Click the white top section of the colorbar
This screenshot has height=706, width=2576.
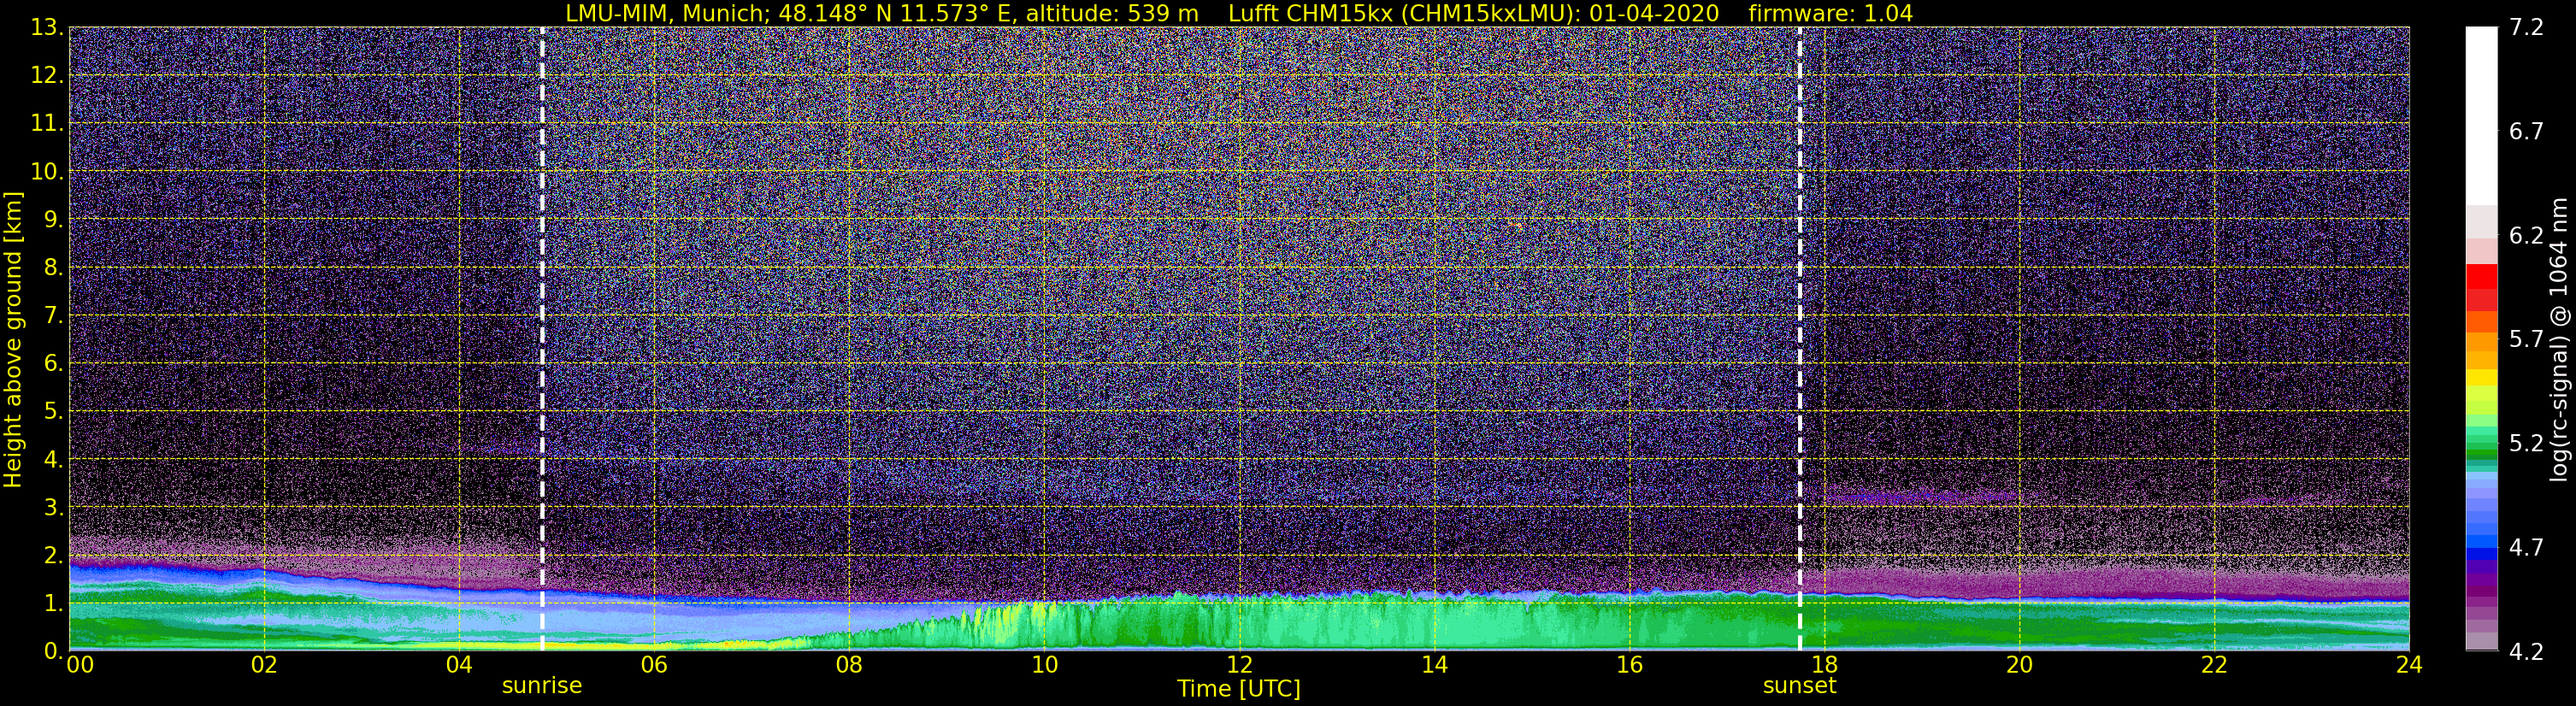click(x=2481, y=116)
